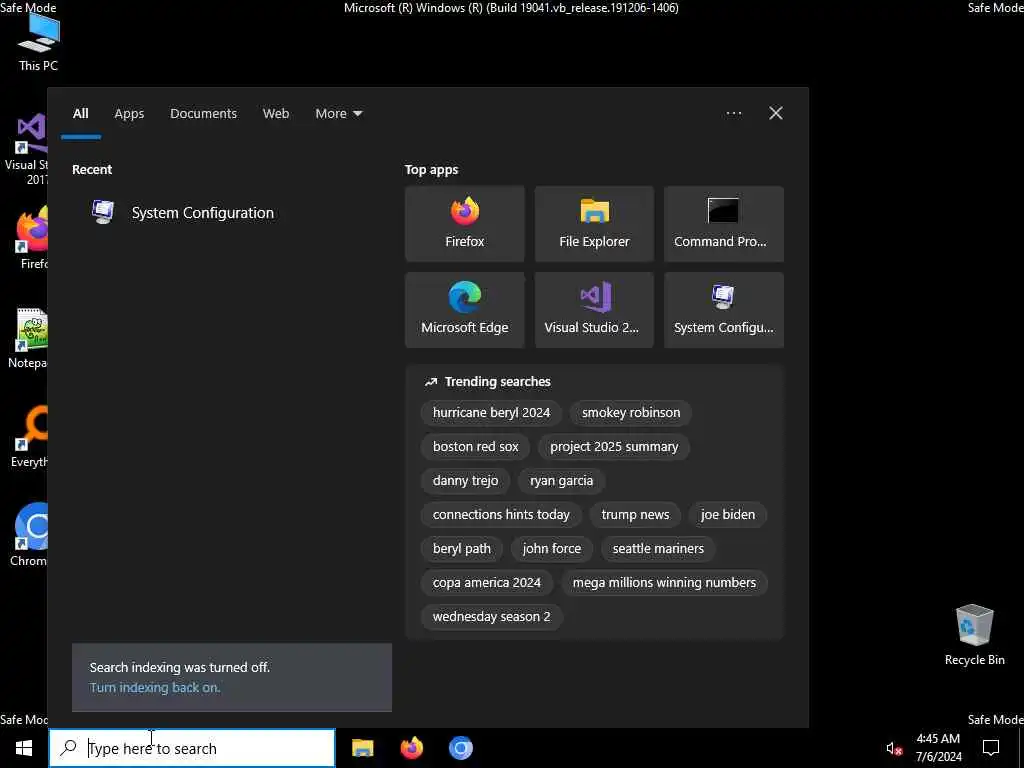Expand the More dropdown
The width and height of the screenshot is (1024, 768).
click(338, 114)
